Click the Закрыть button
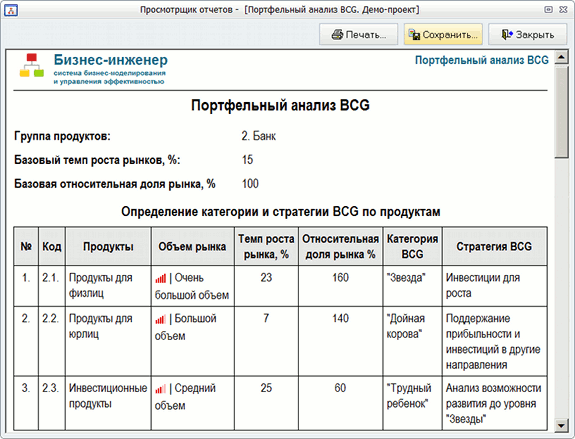The image size is (575, 439). coord(527,34)
